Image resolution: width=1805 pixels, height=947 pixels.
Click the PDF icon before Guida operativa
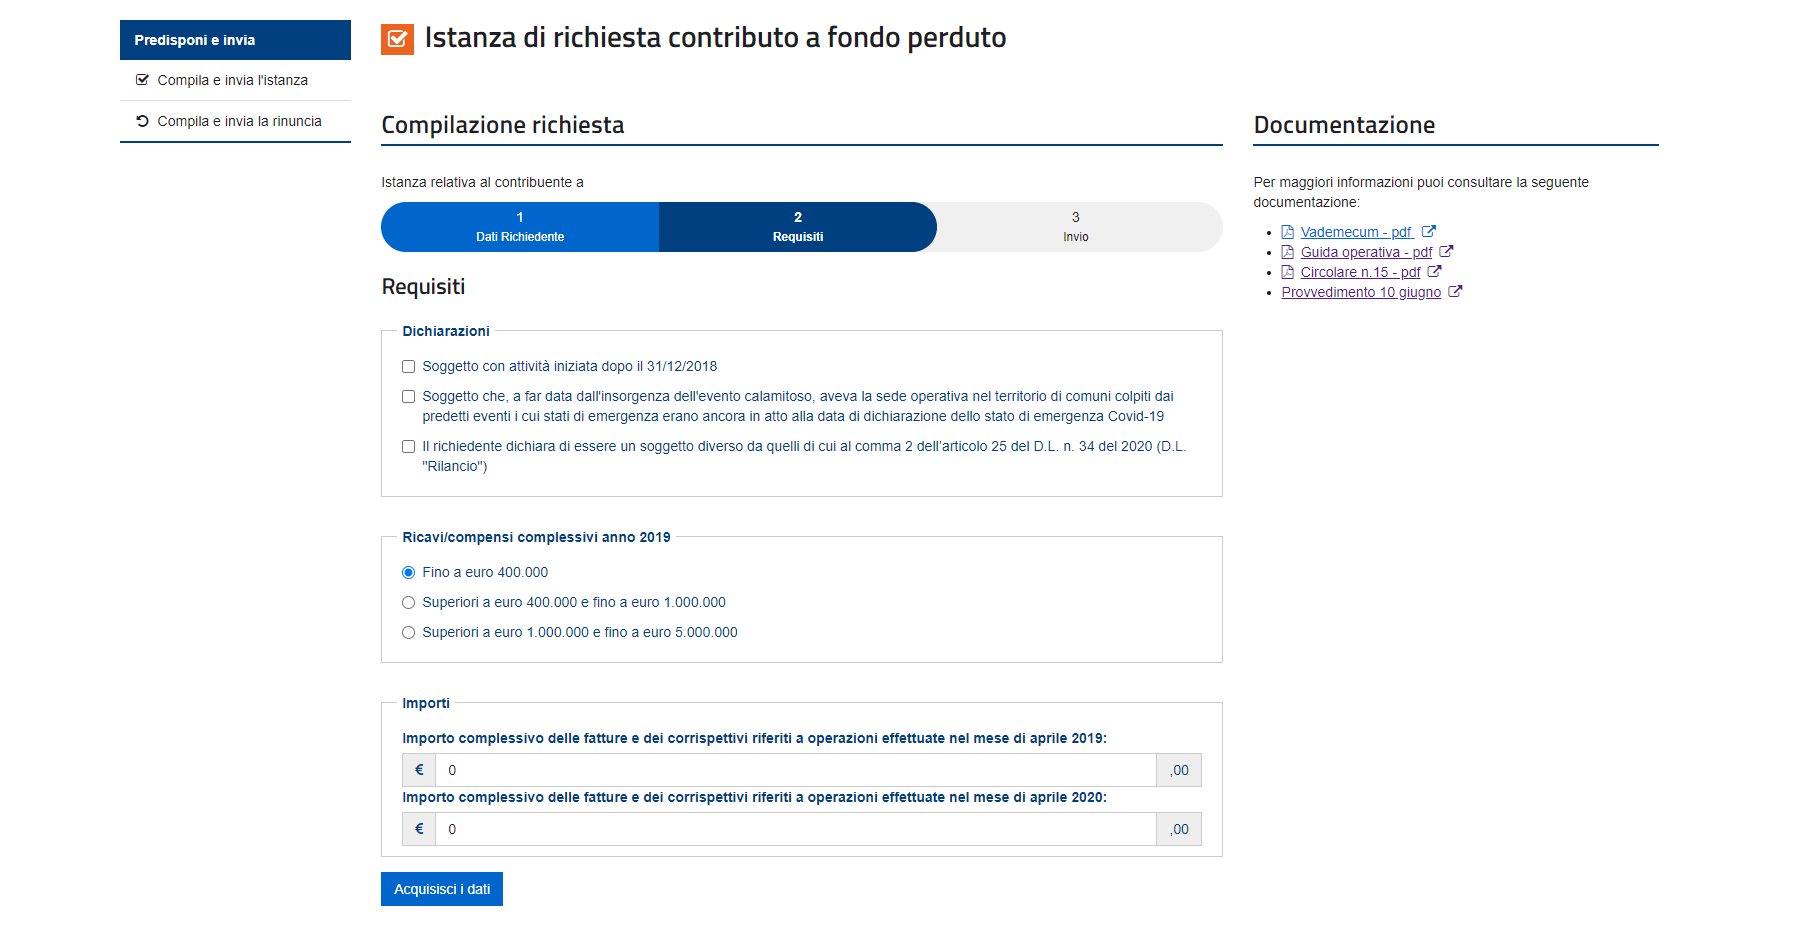(x=1288, y=252)
